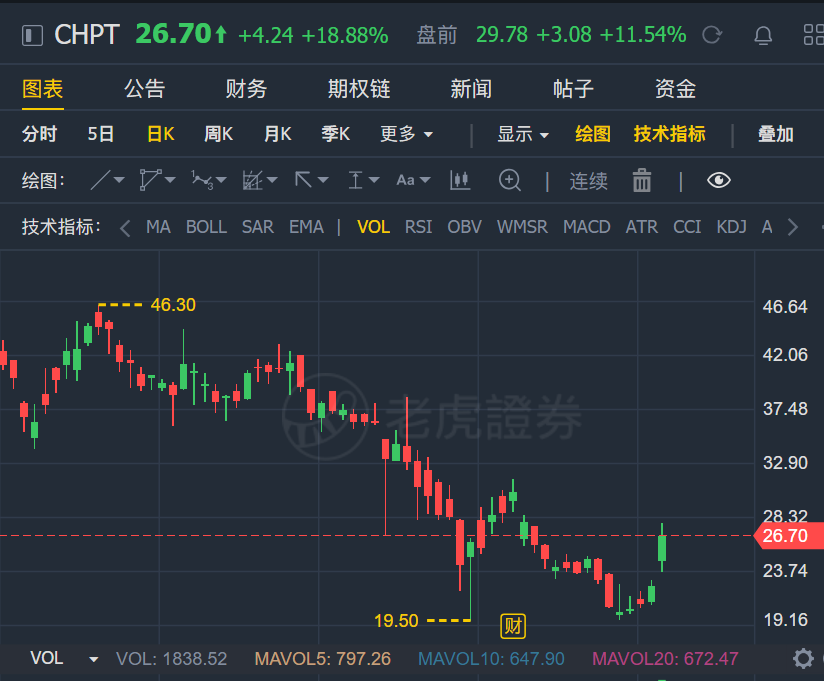
Task: Toggle the 绘图 drawing toolbar
Action: click(593, 134)
